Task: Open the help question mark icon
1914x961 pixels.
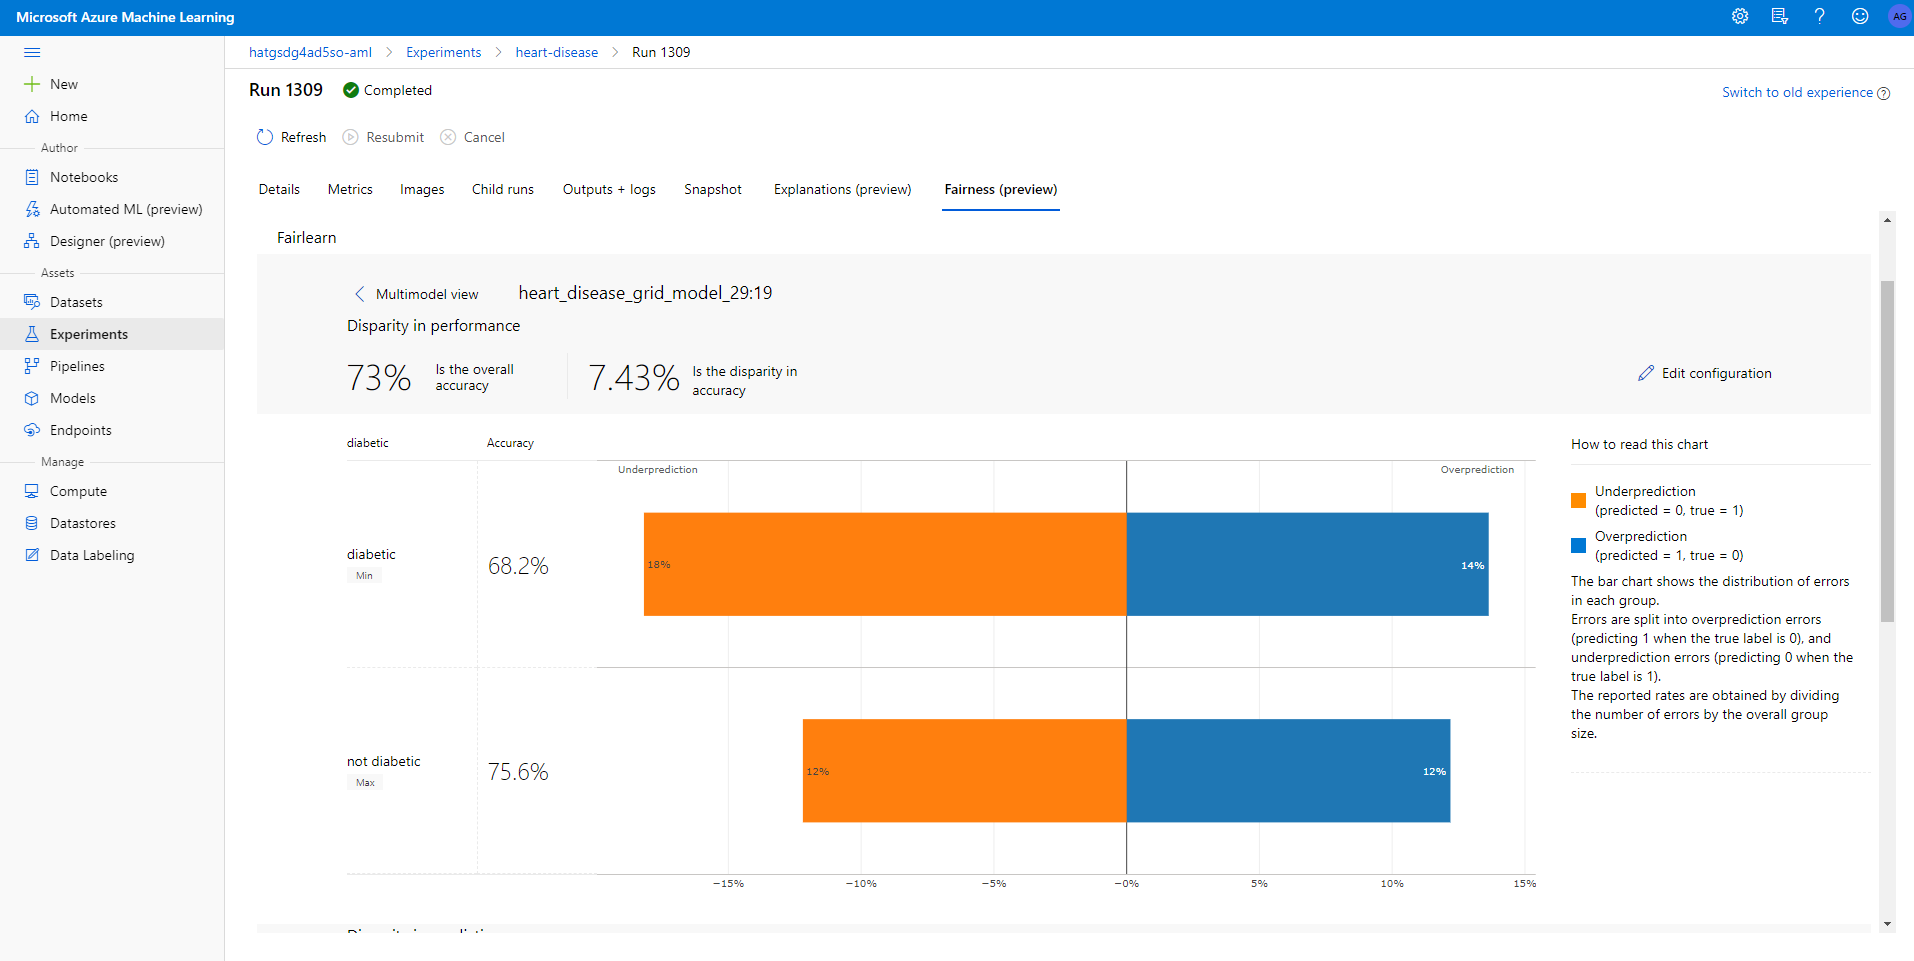Action: point(1820,16)
